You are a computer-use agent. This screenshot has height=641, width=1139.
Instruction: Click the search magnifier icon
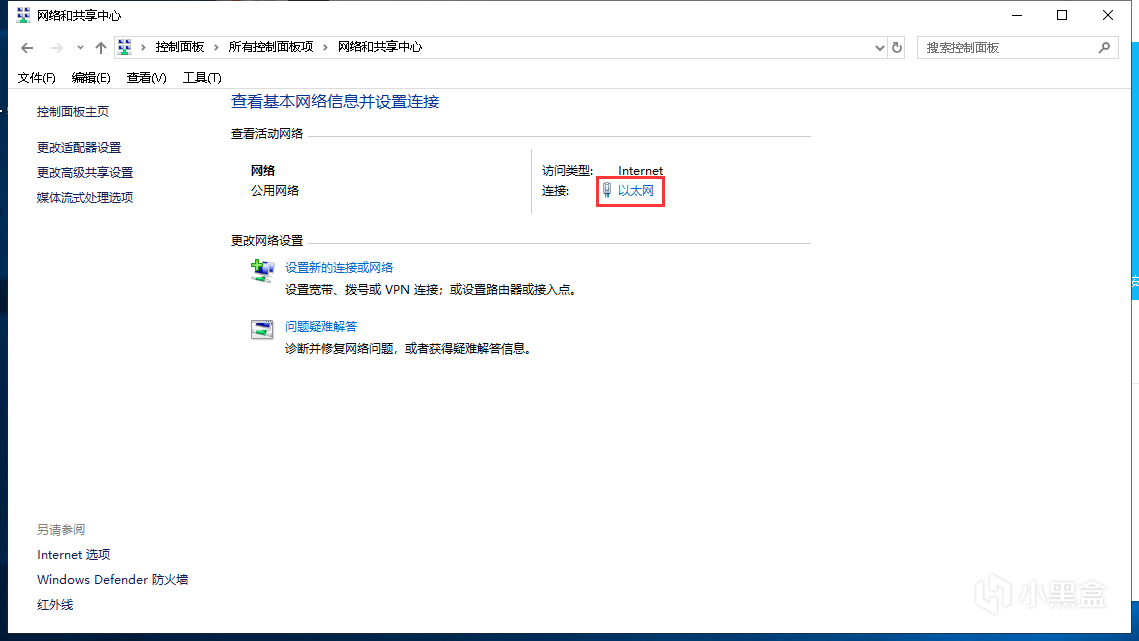pyautogui.click(x=1104, y=47)
